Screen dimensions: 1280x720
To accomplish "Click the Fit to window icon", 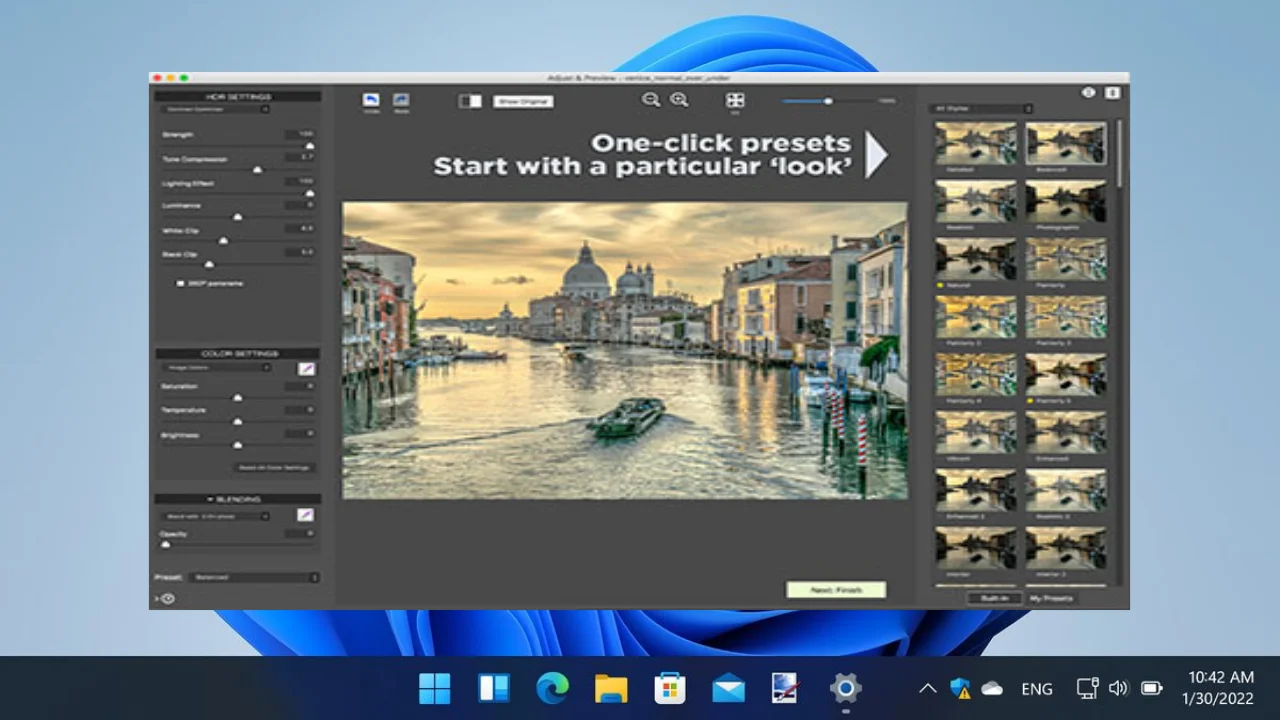I will pos(735,100).
